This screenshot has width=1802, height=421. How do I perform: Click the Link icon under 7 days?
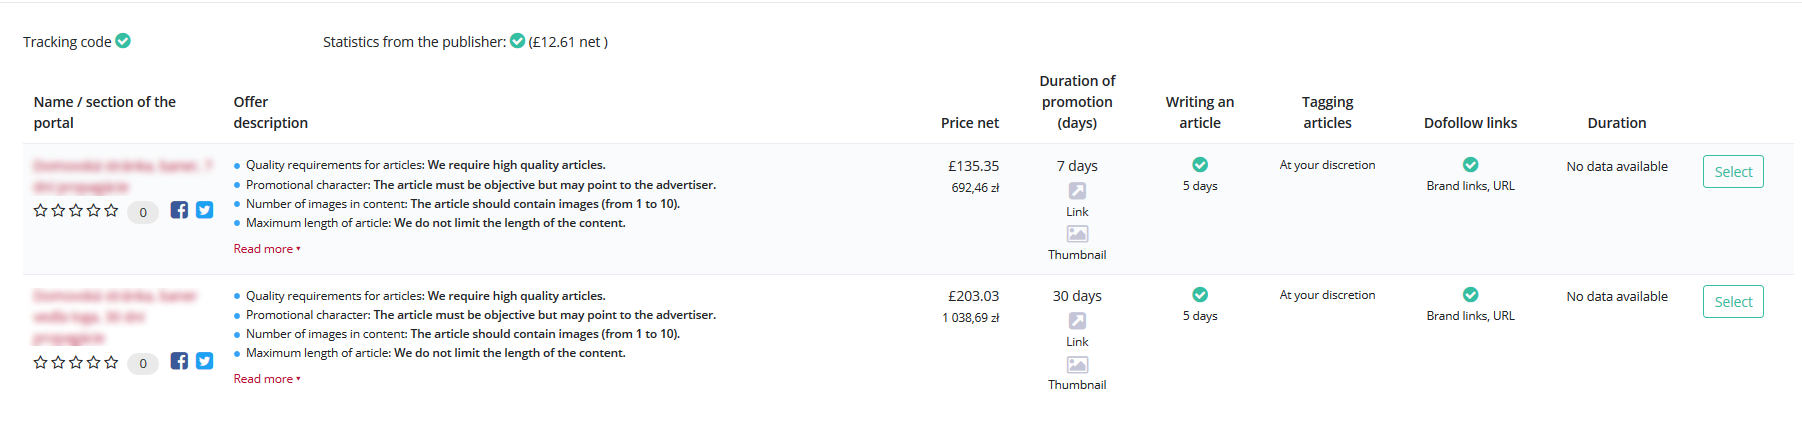(1077, 191)
